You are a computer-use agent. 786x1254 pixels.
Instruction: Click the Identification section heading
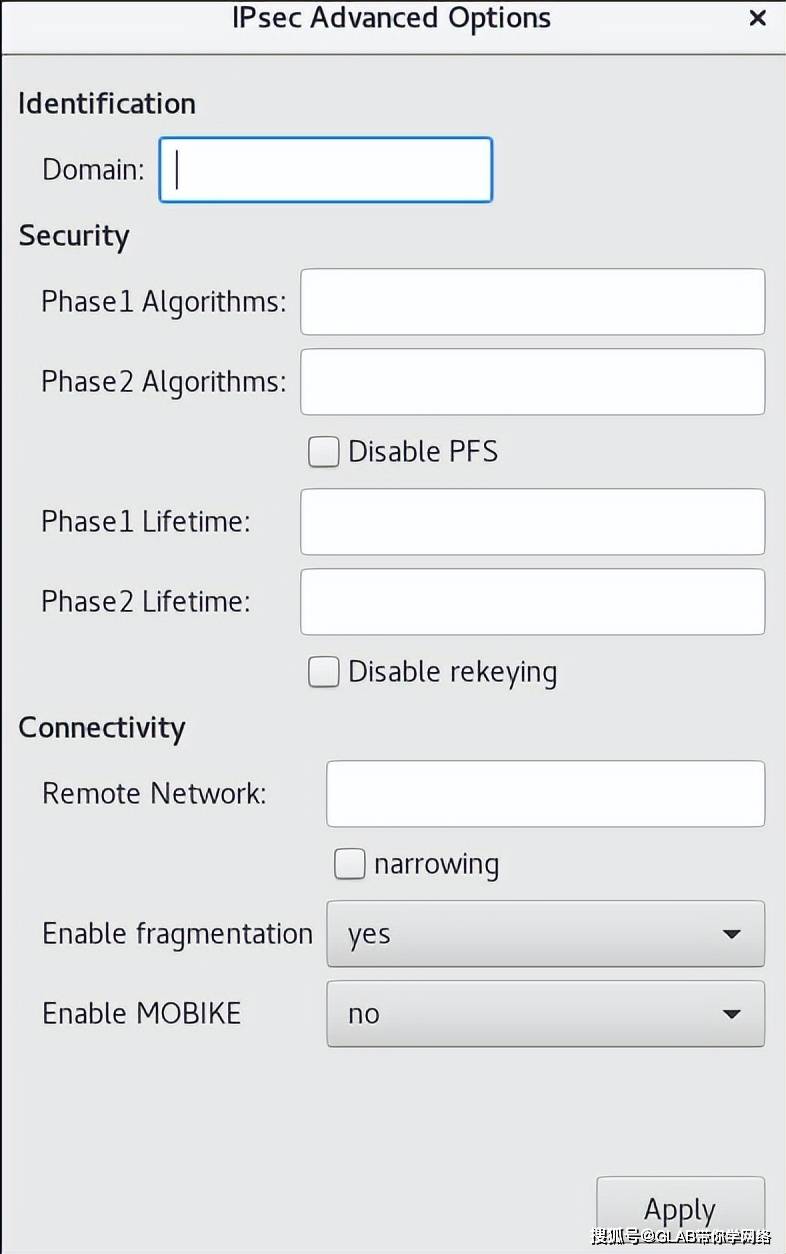[x=107, y=104]
